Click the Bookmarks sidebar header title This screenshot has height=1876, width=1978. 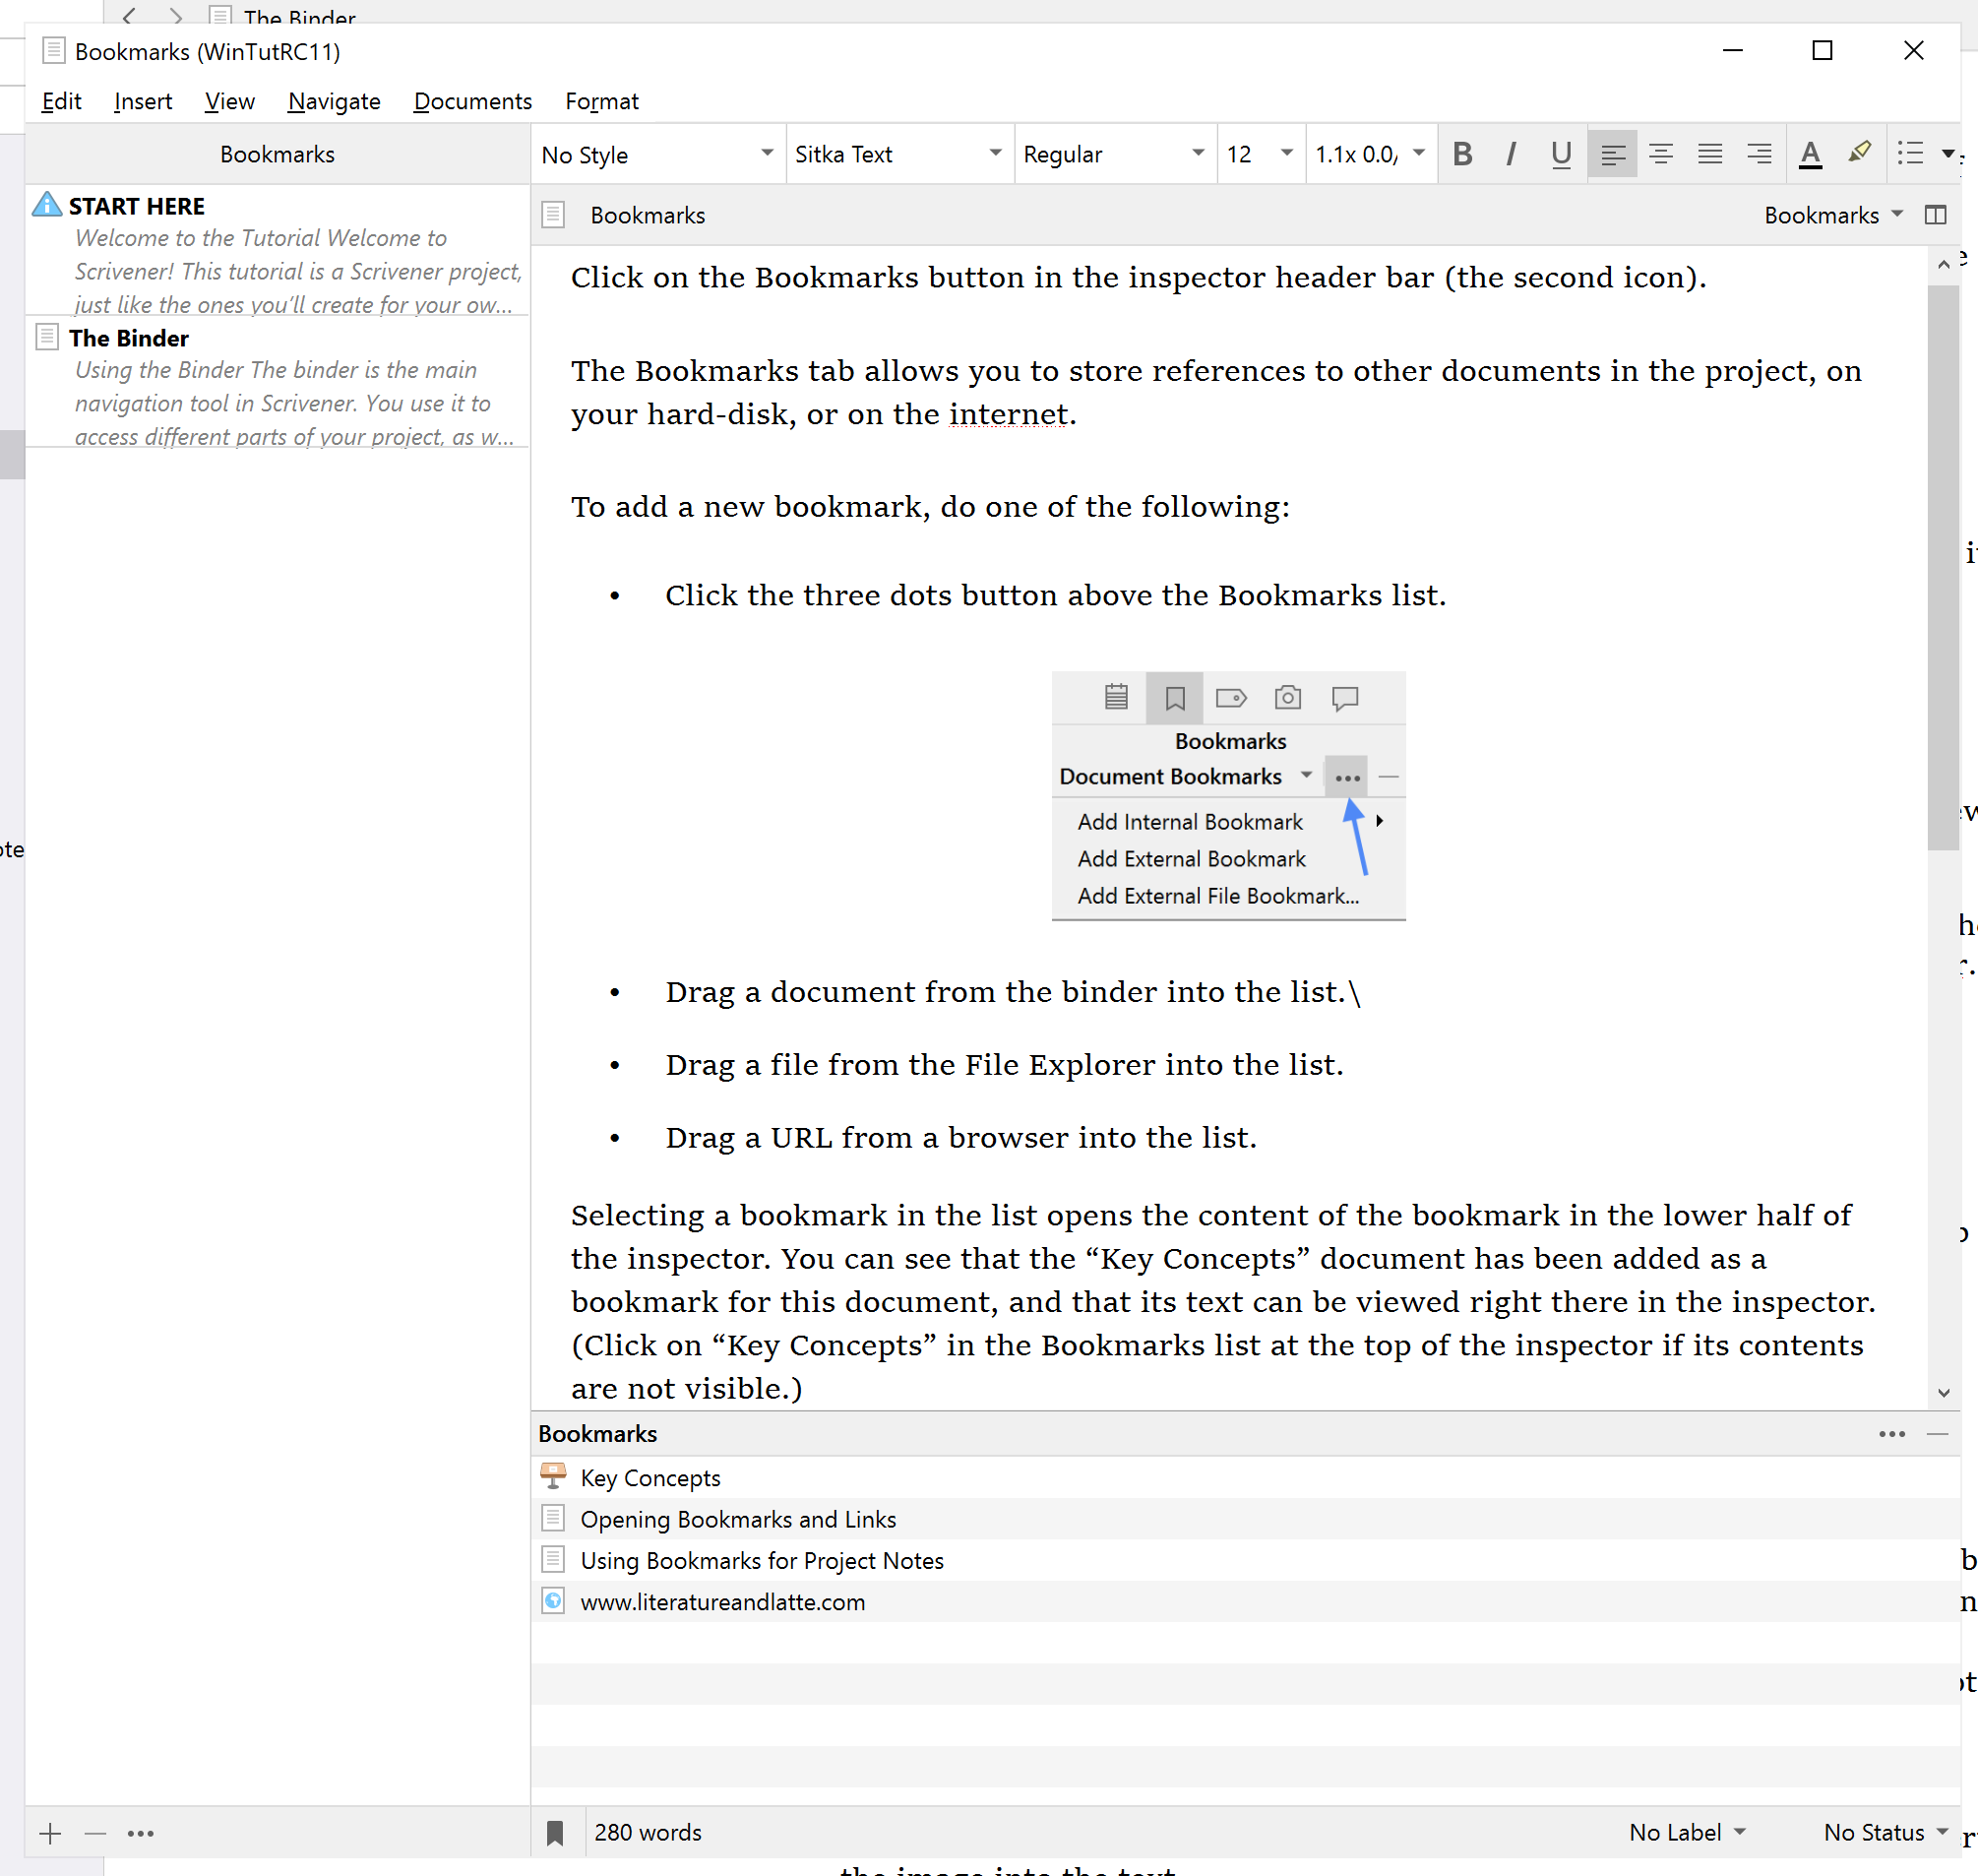(277, 154)
